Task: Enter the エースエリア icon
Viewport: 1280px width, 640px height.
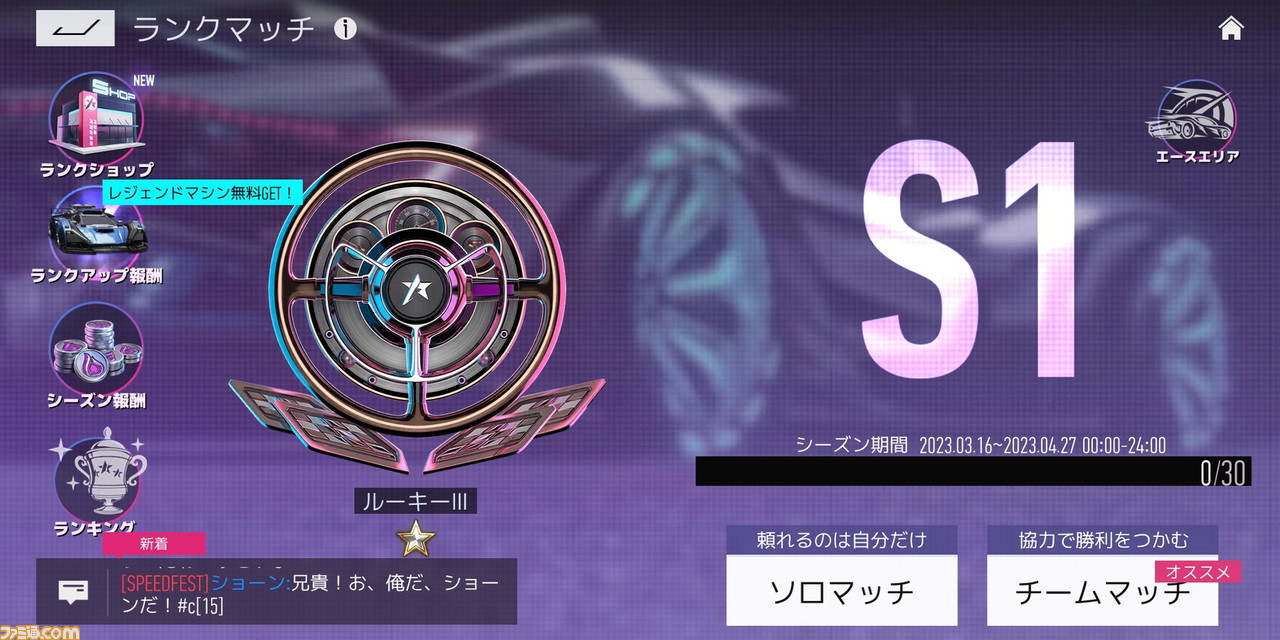Action: click(x=1195, y=122)
